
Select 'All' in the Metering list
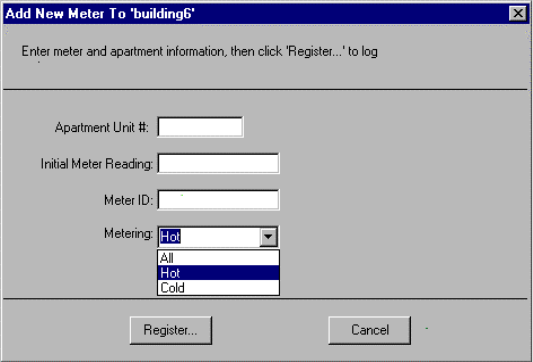pos(218,258)
